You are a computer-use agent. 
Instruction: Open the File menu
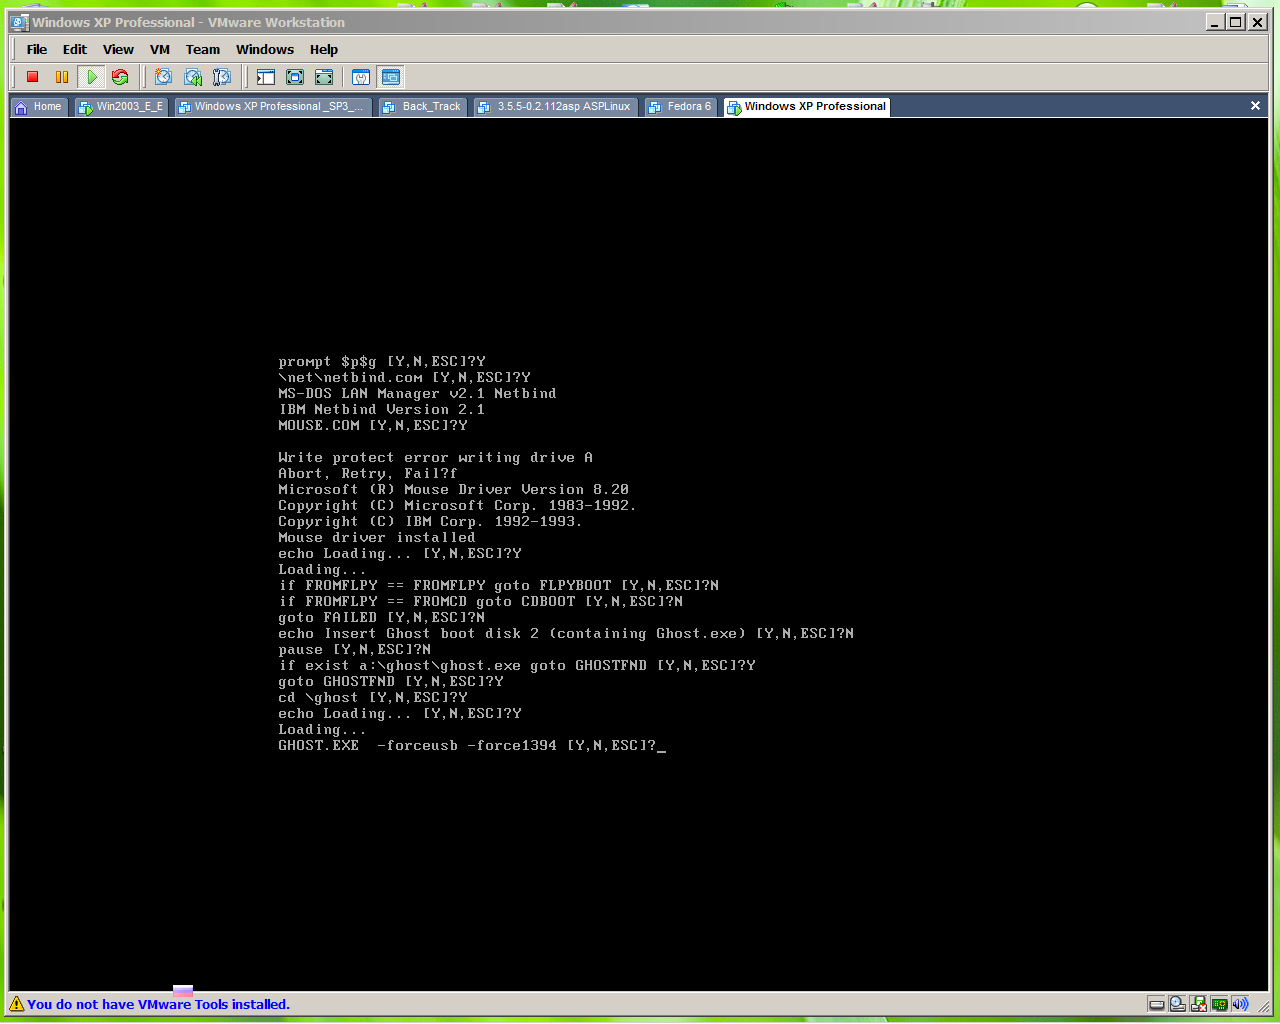(x=37, y=49)
